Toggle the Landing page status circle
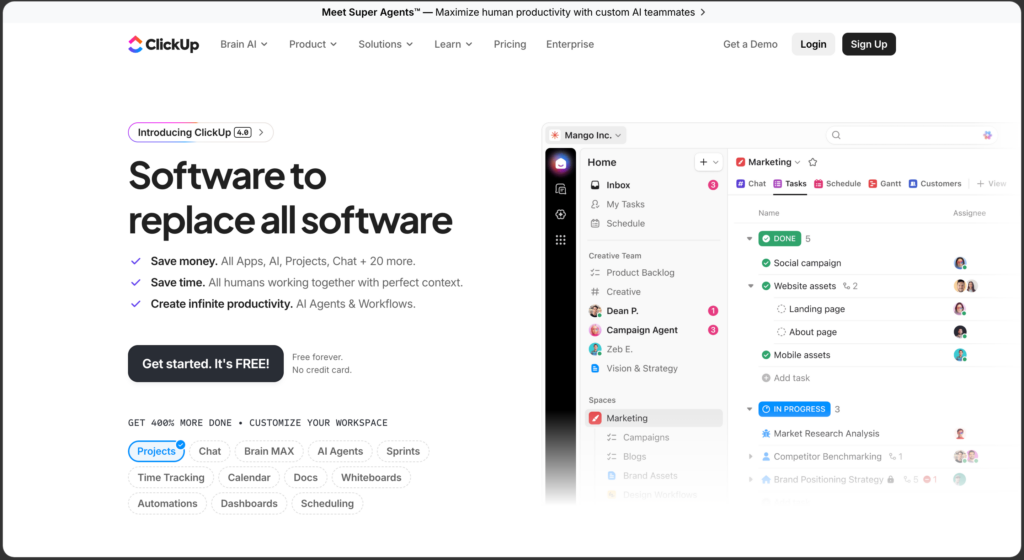1024x560 pixels. pos(781,309)
